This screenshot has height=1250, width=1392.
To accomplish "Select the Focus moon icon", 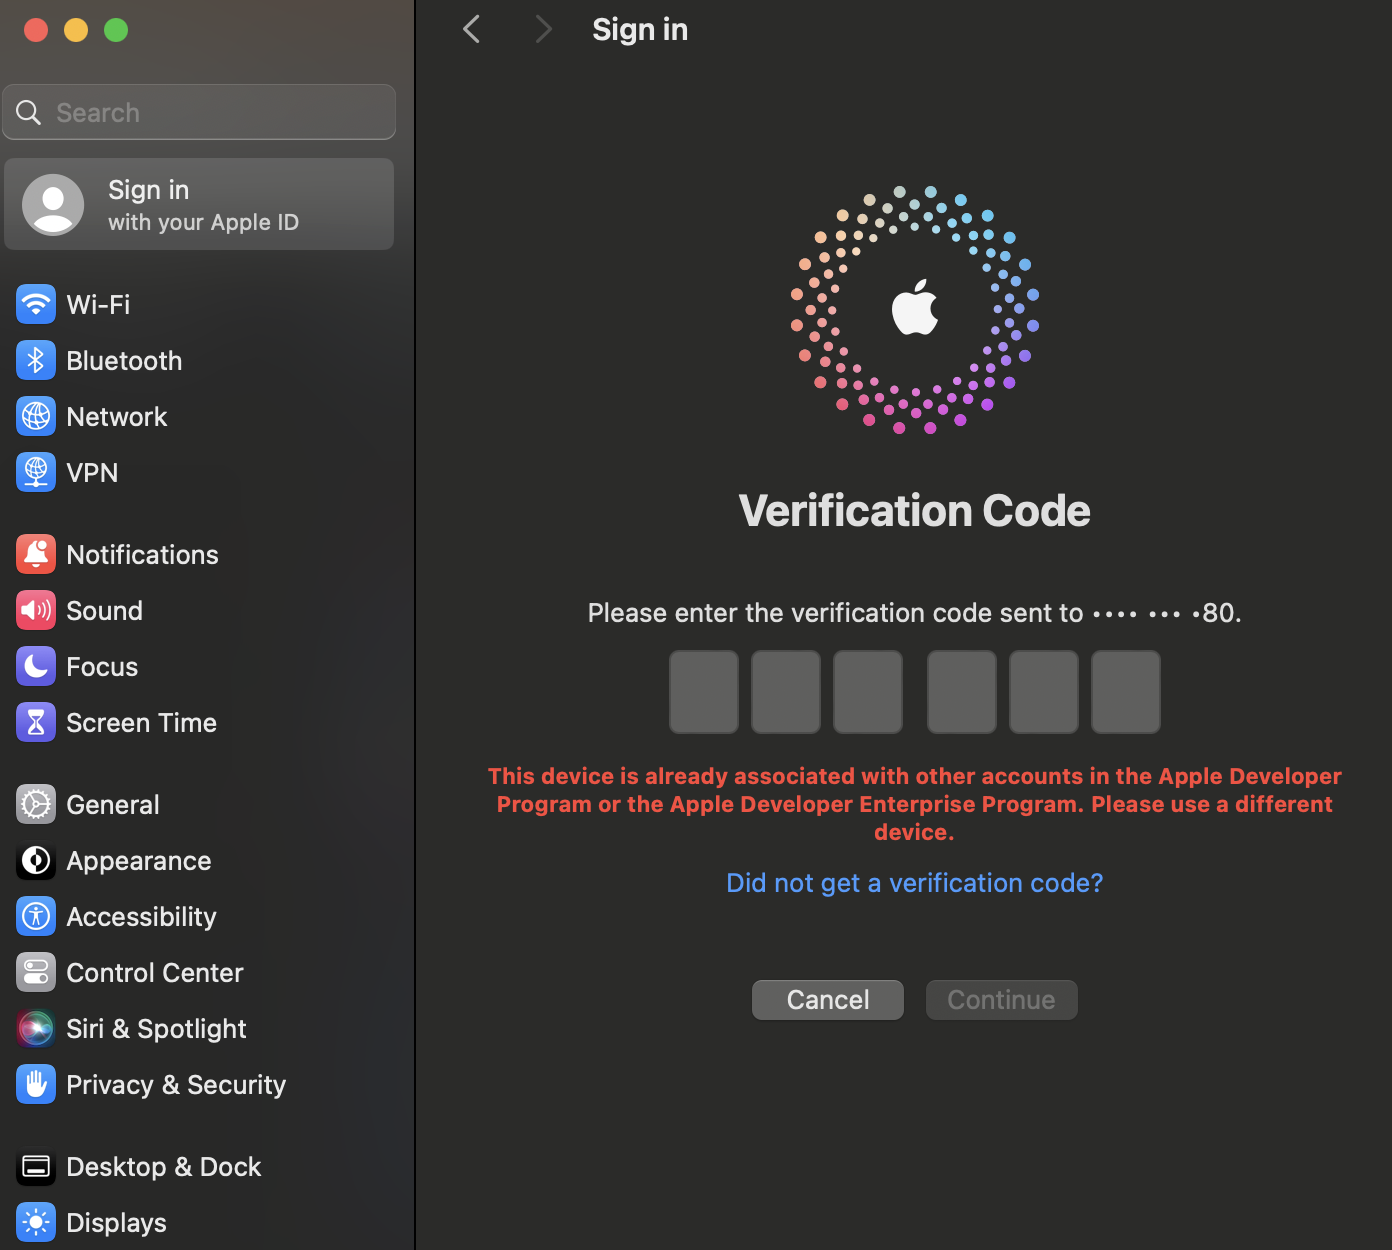I will (x=36, y=667).
